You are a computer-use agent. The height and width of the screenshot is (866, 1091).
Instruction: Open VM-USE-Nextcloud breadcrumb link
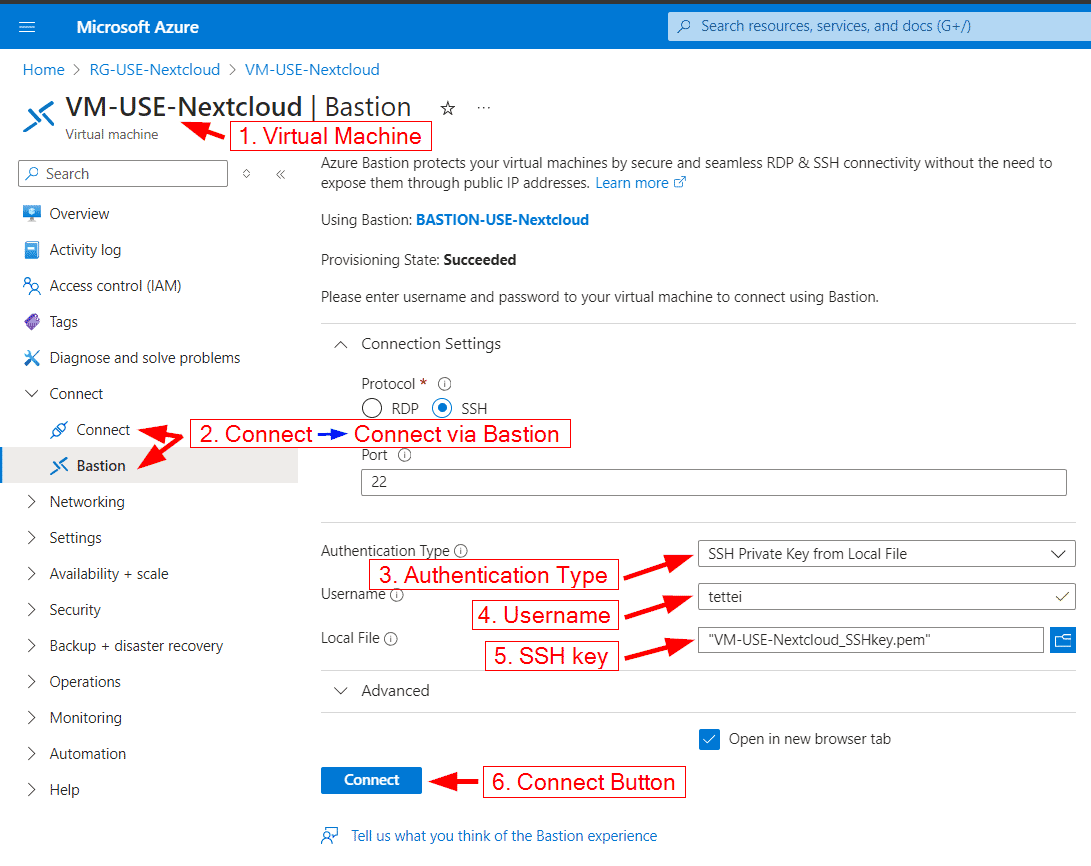pyautogui.click(x=312, y=70)
